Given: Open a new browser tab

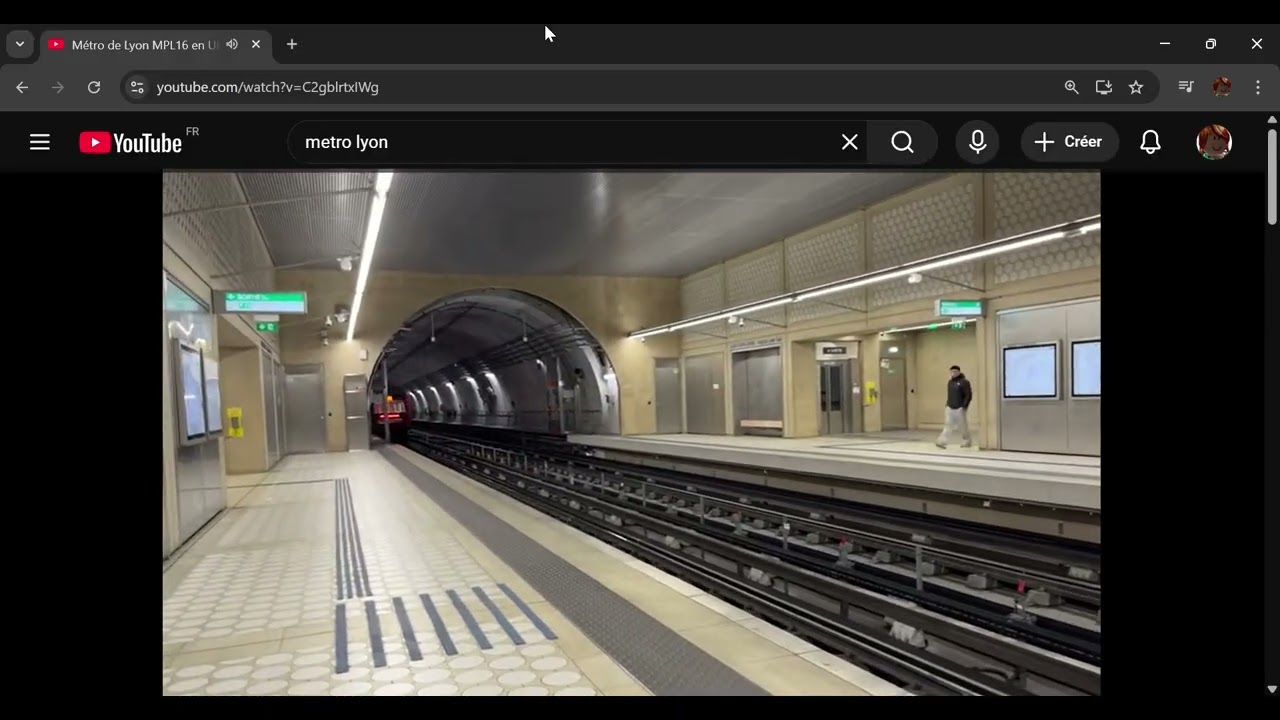Looking at the screenshot, I should pos(292,44).
